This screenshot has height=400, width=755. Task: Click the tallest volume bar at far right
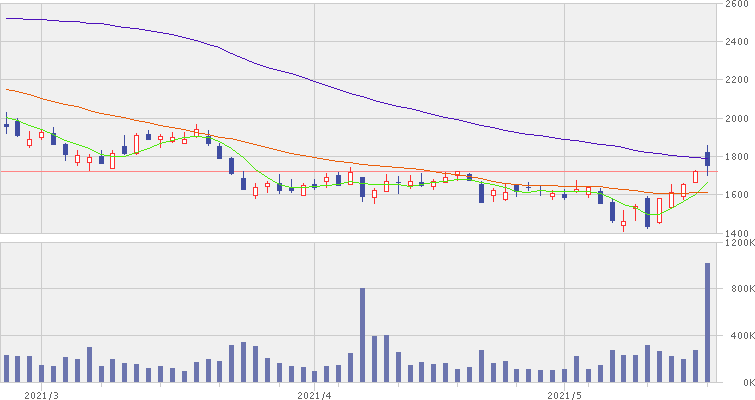pyautogui.click(x=707, y=323)
